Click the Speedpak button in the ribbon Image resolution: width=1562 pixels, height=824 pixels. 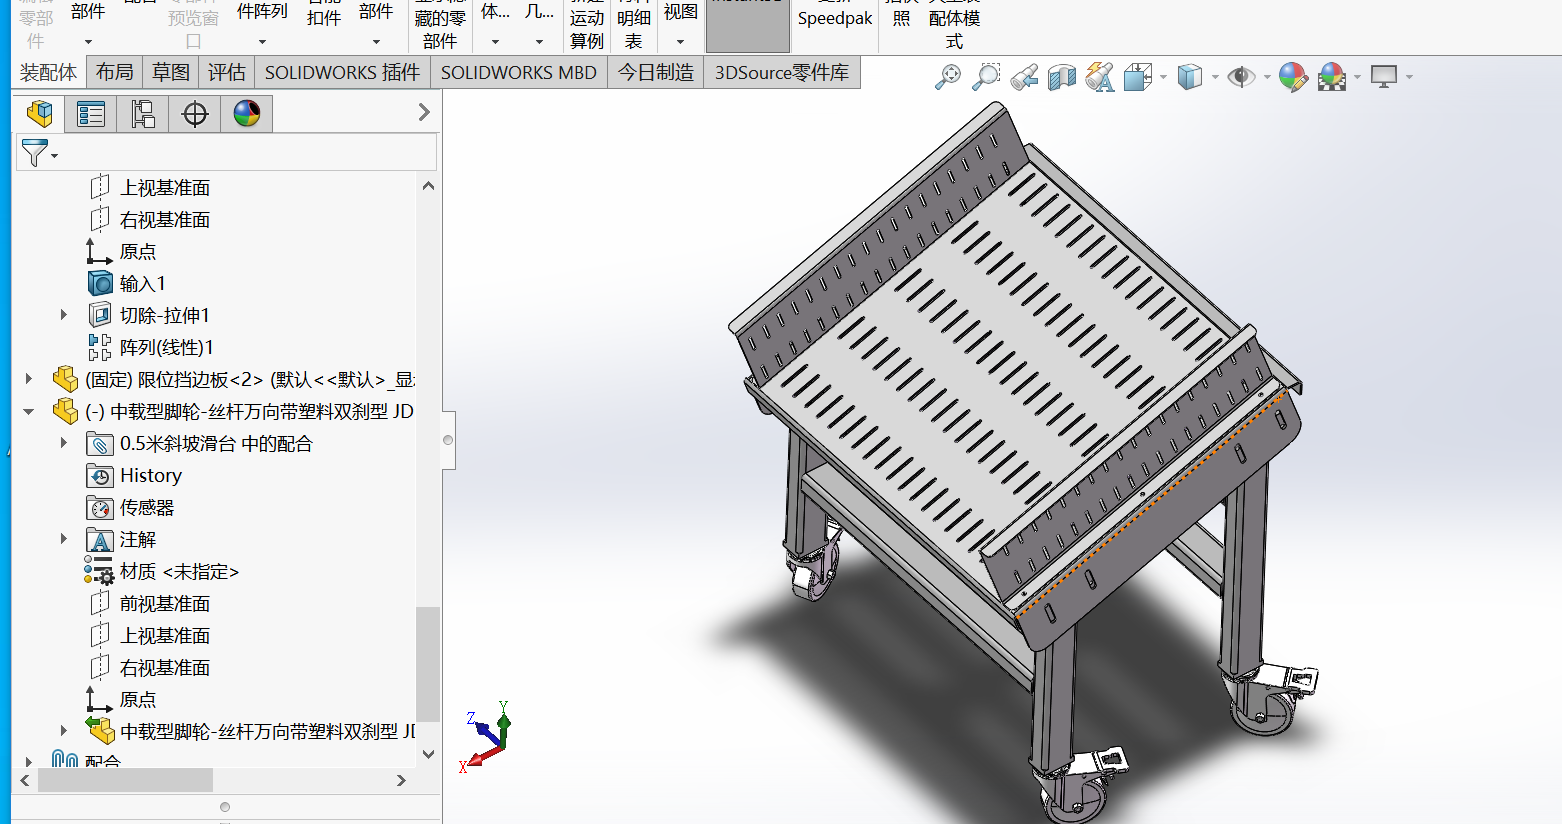click(834, 18)
